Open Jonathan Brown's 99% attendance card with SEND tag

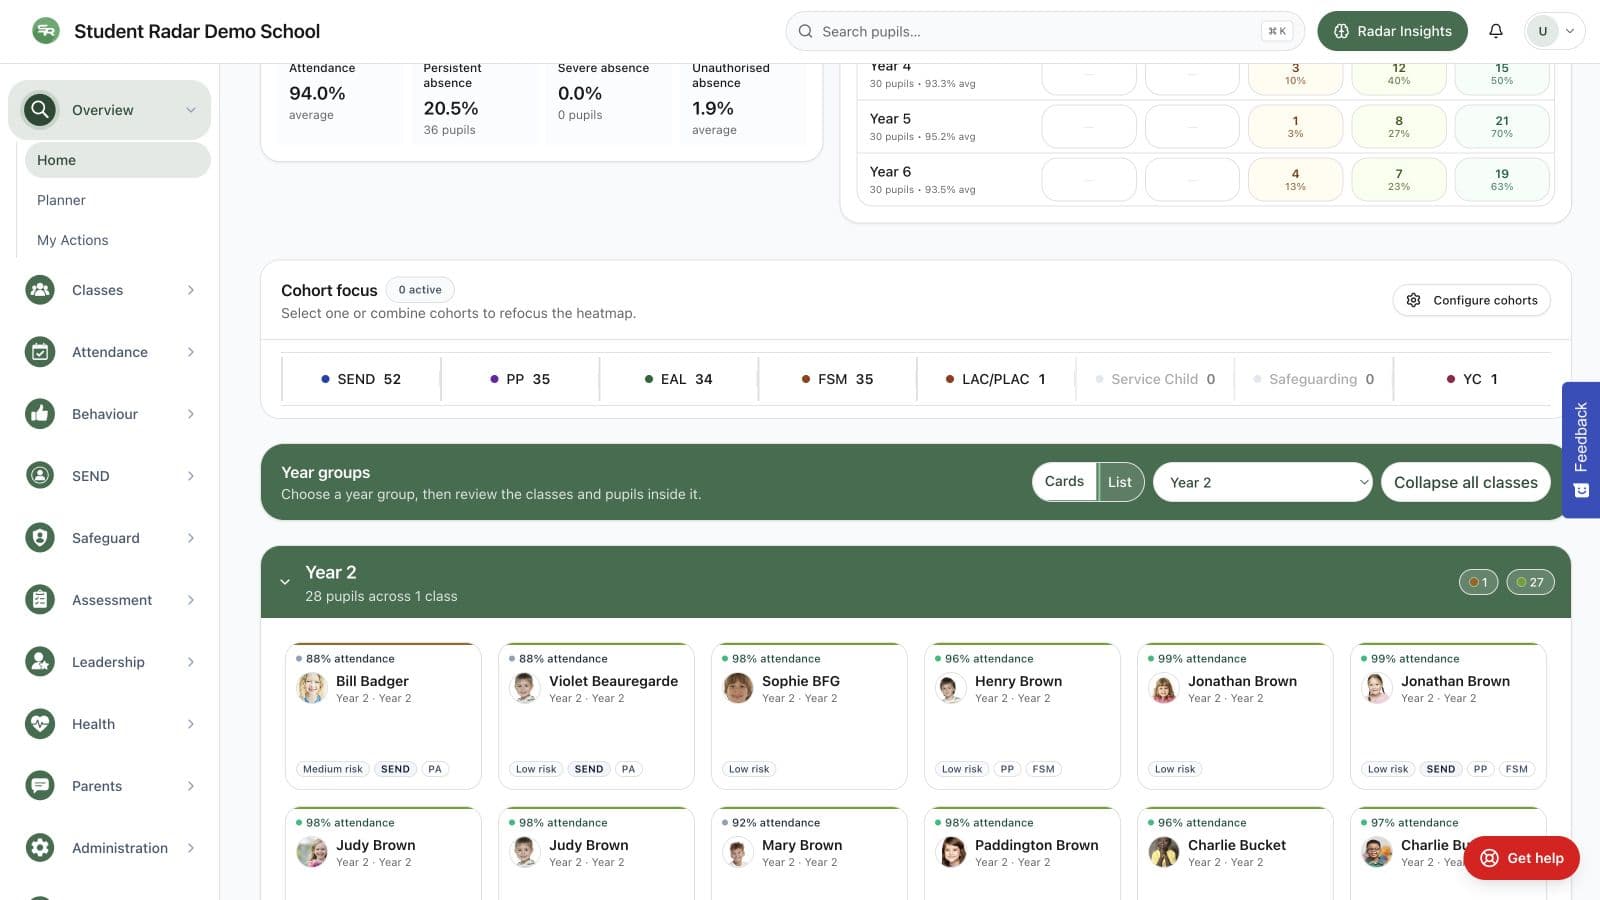1448,716
